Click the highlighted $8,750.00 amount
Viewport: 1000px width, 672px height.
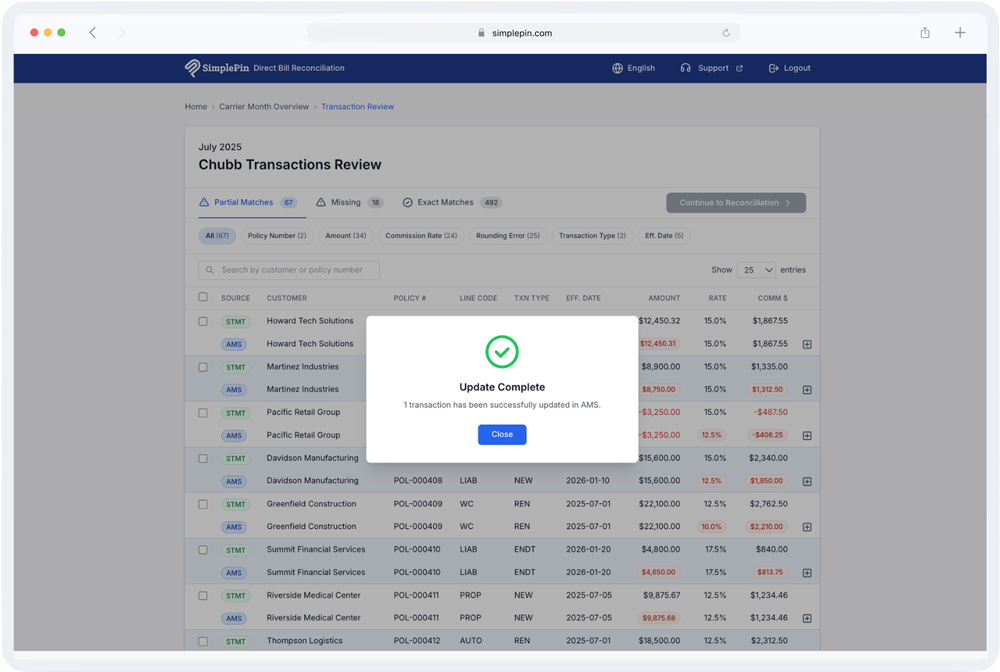[x=659, y=390]
